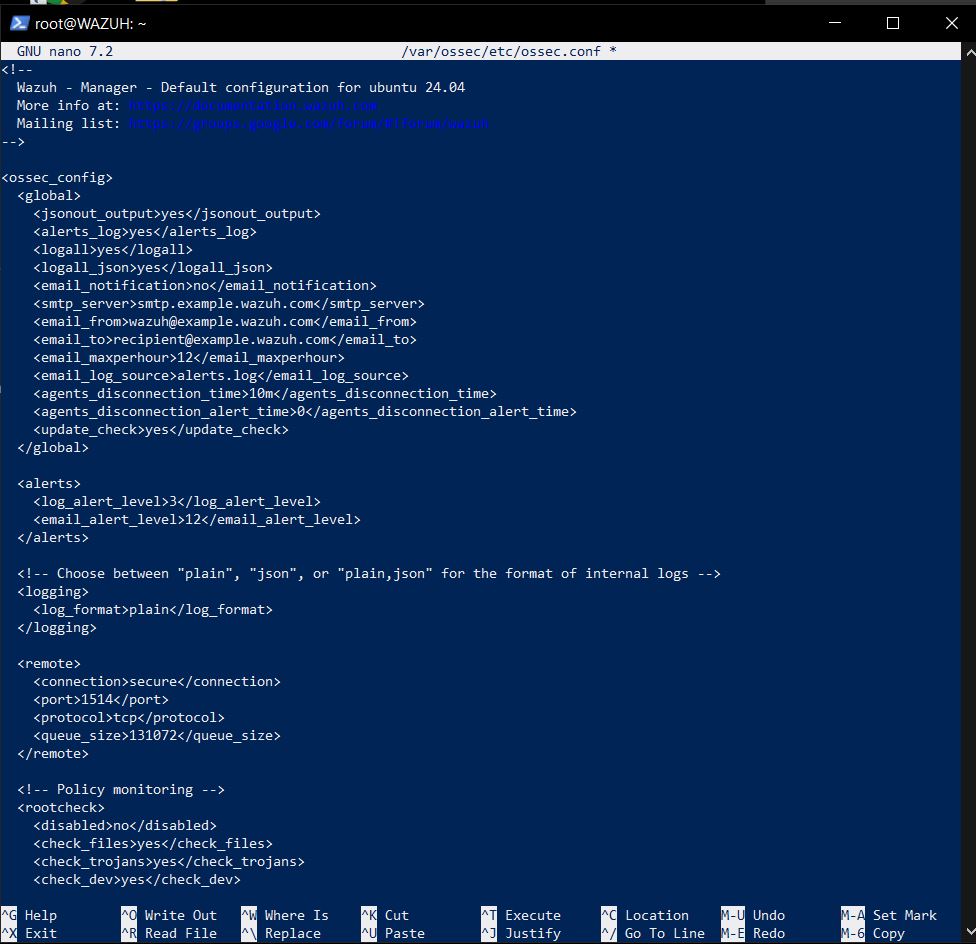Click the alerts_log yes line

tap(145, 231)
